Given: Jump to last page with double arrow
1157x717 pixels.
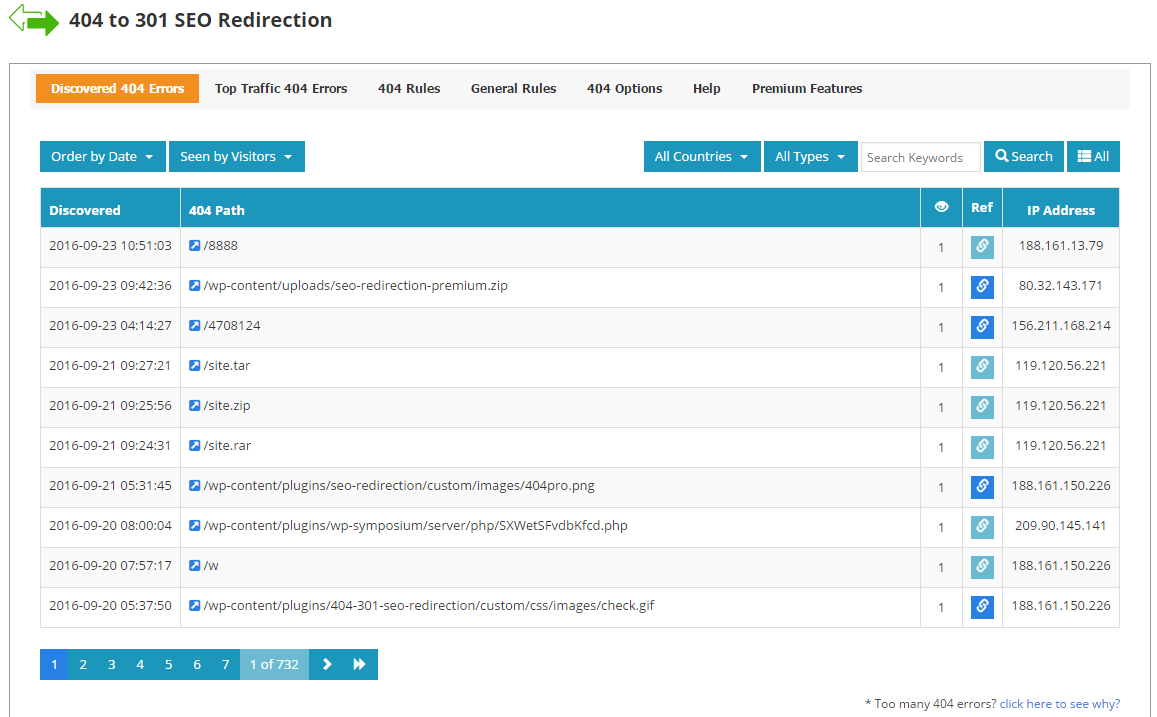Looking at the screenshot, I should tap(360, 665).
